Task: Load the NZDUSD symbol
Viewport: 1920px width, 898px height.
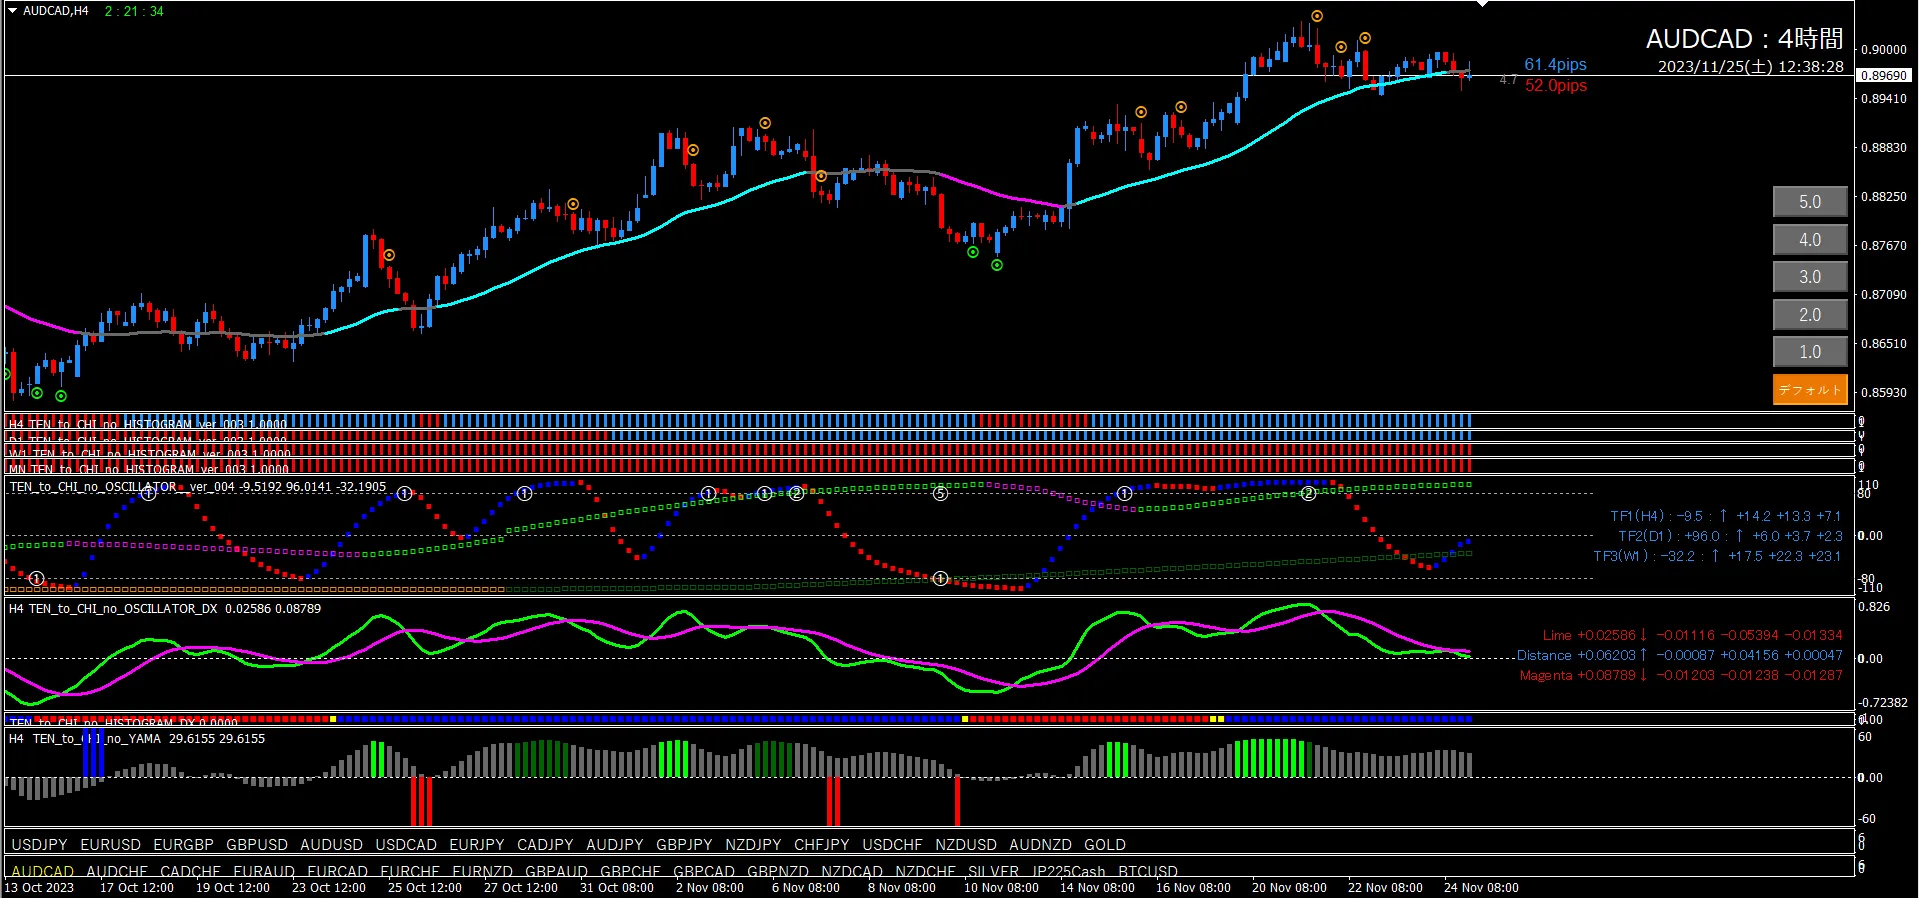Action: click(966, 845)
